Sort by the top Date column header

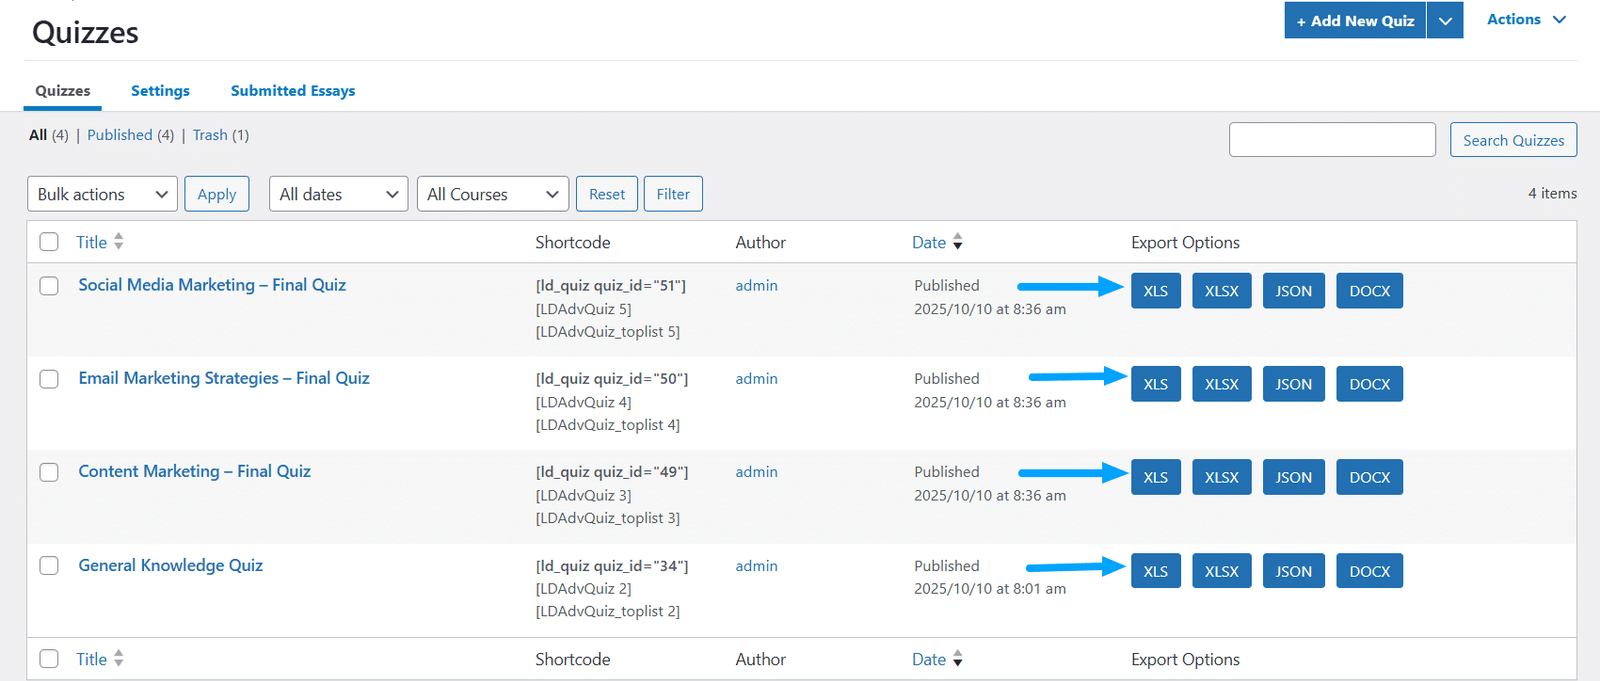[929, 242]
